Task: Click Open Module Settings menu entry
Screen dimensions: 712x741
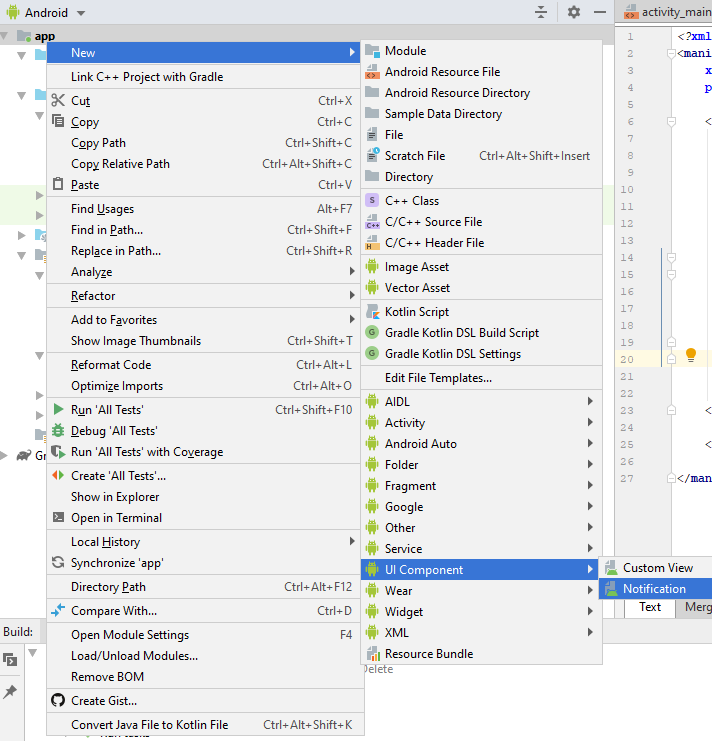Action: pyautogui.click(x=130, y=635)
